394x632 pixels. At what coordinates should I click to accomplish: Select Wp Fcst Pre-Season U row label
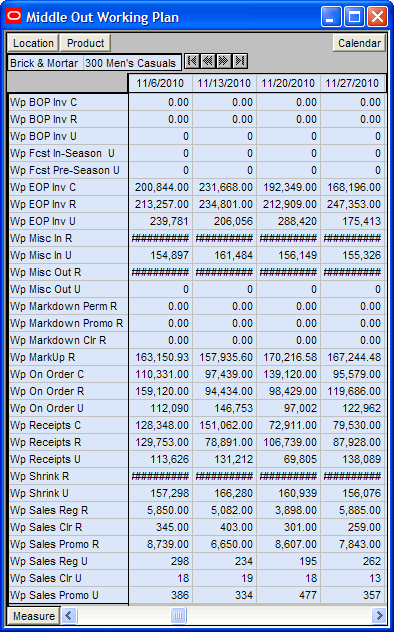coord(68,170)
